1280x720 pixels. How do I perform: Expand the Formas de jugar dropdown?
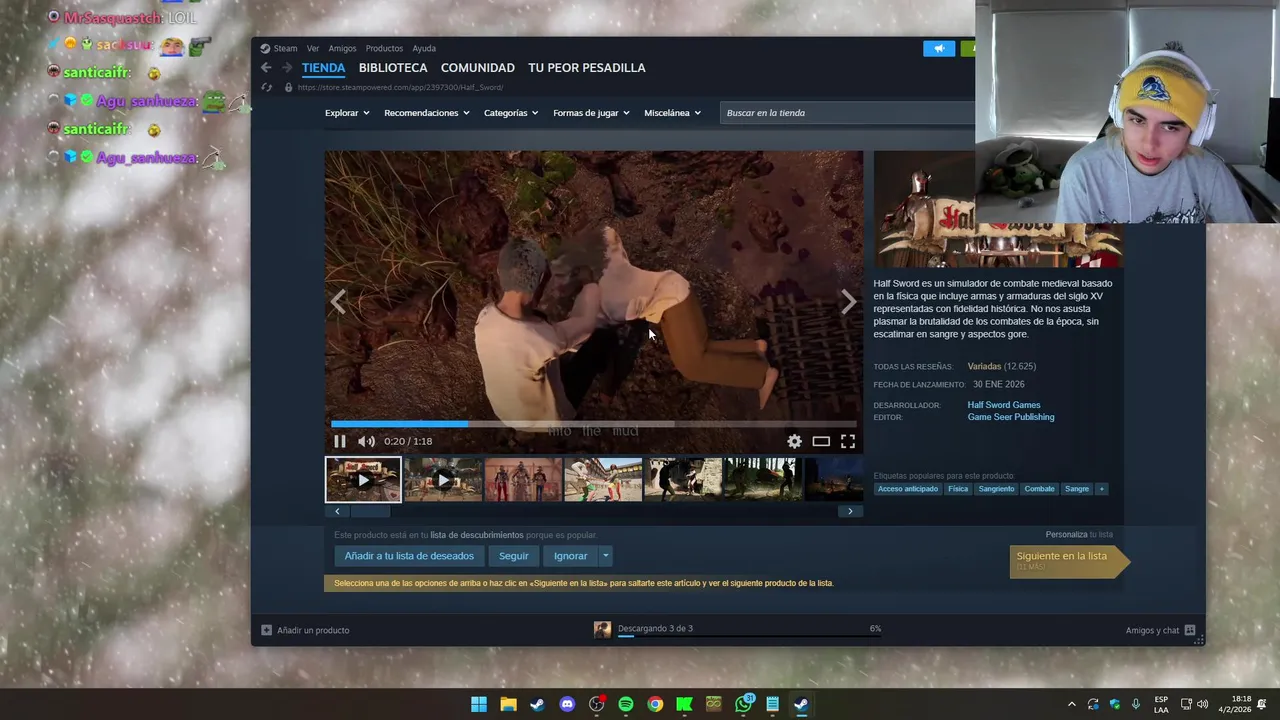(x=591, y=113)
